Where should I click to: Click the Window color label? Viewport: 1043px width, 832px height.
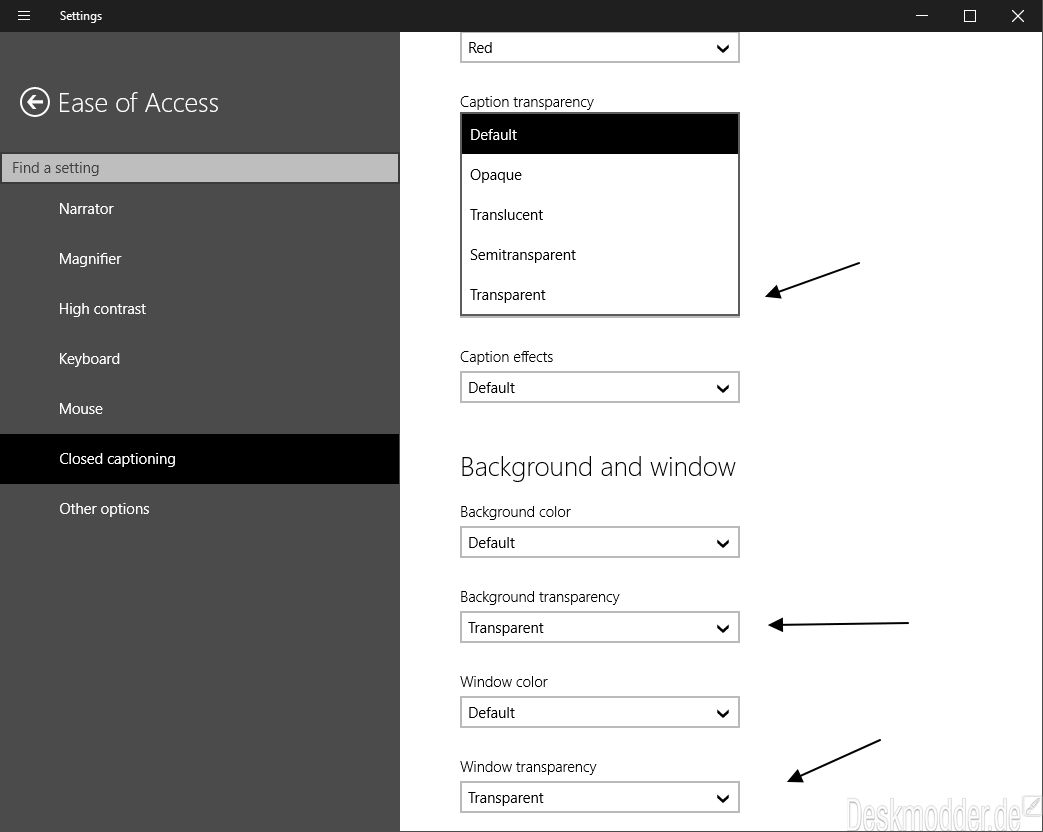(504, 682)
